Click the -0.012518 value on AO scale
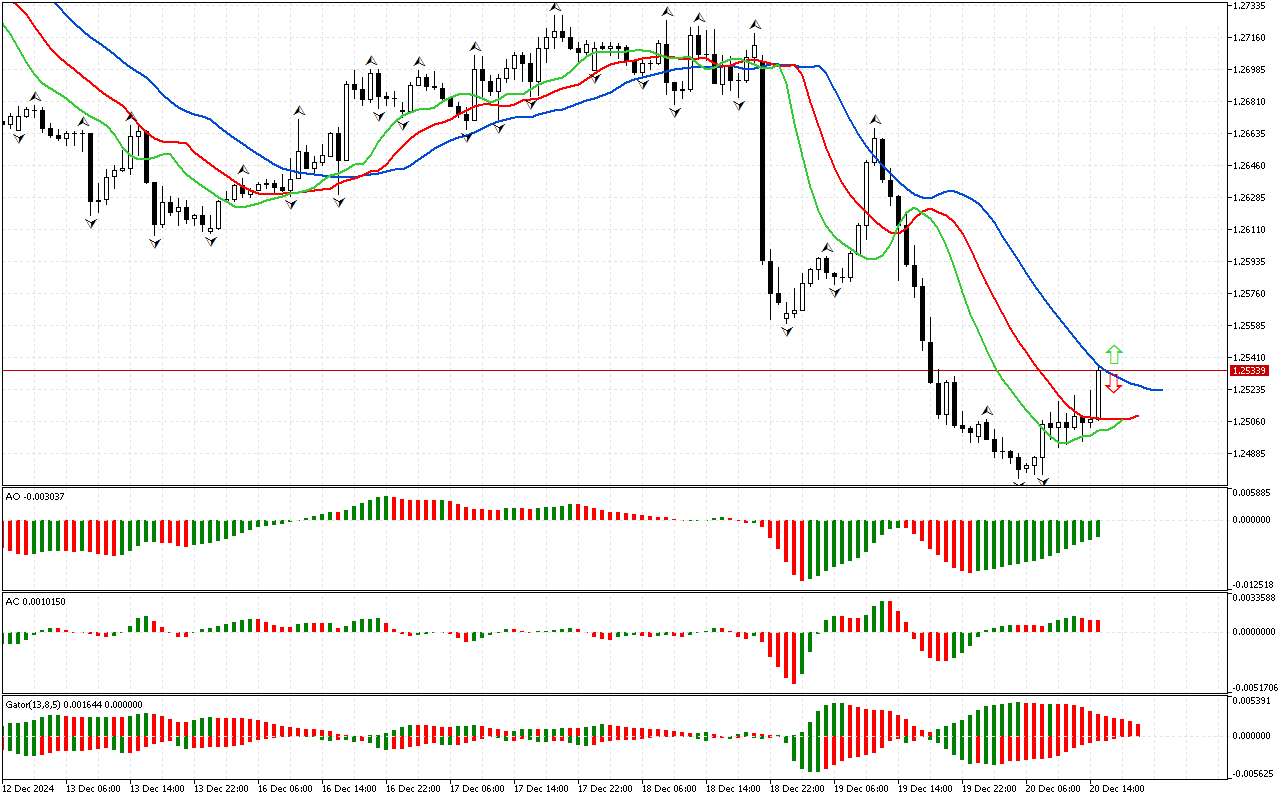The width and height of the screenshot is (1280, 800). [x=1253, y=585]
